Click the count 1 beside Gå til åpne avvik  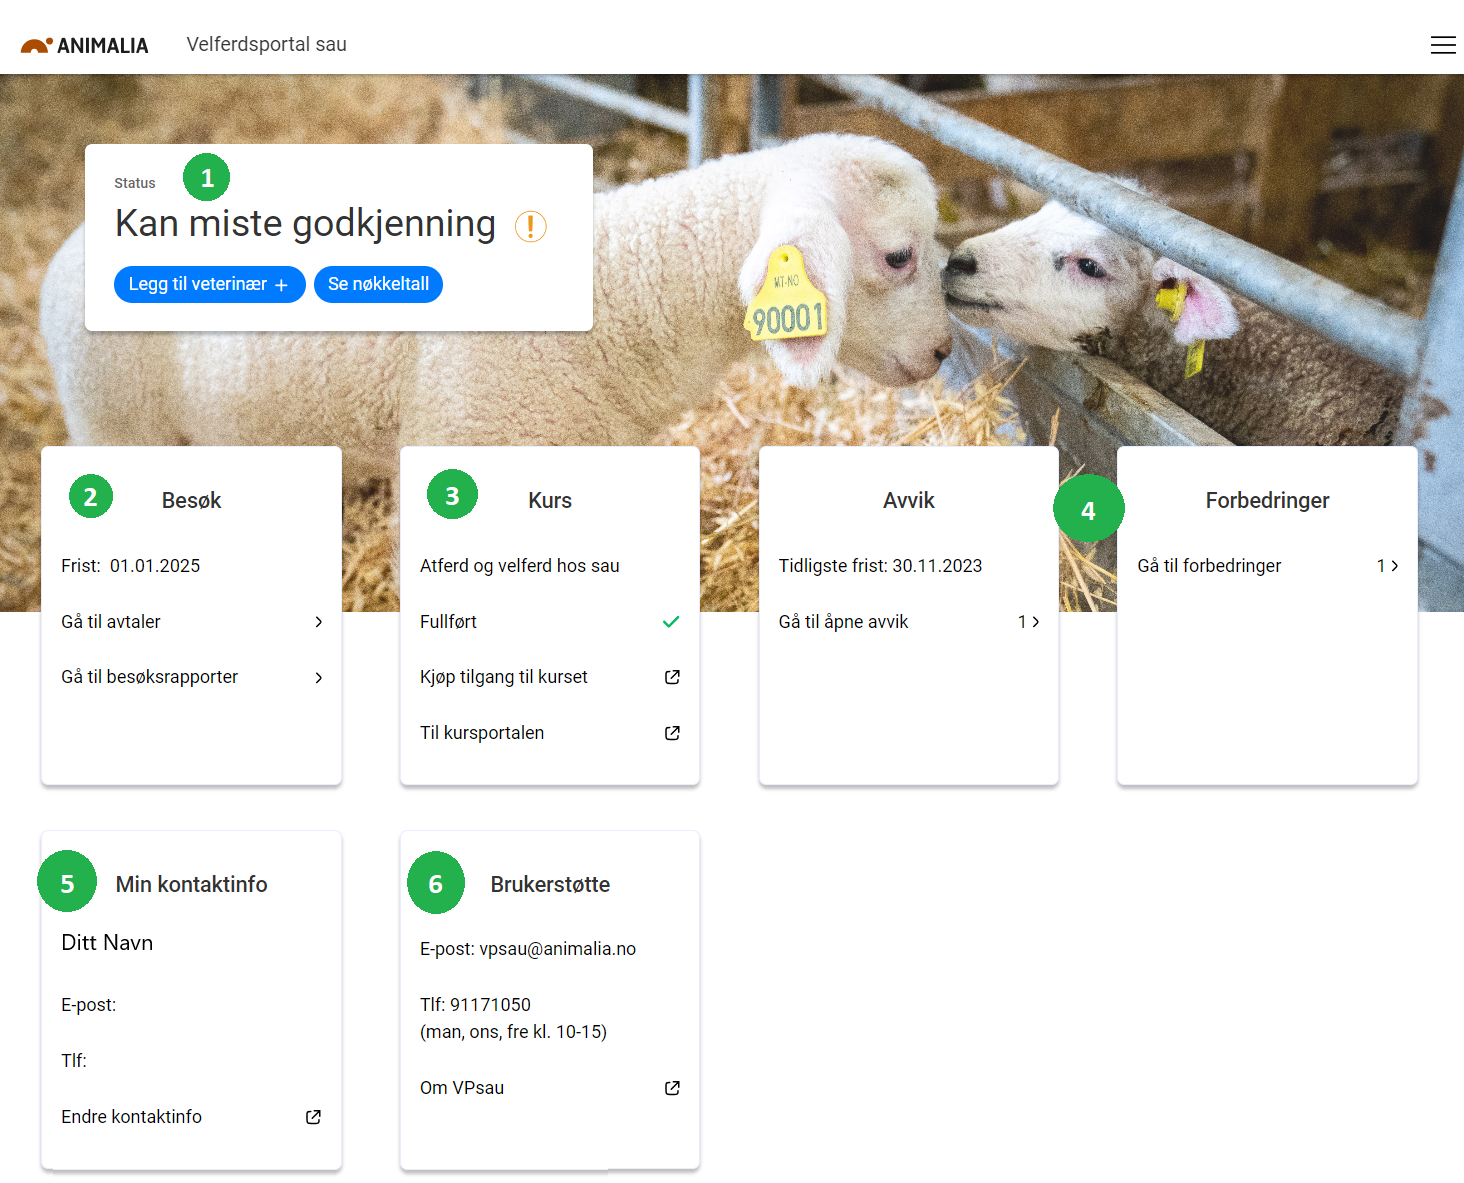coord(1022,622)
